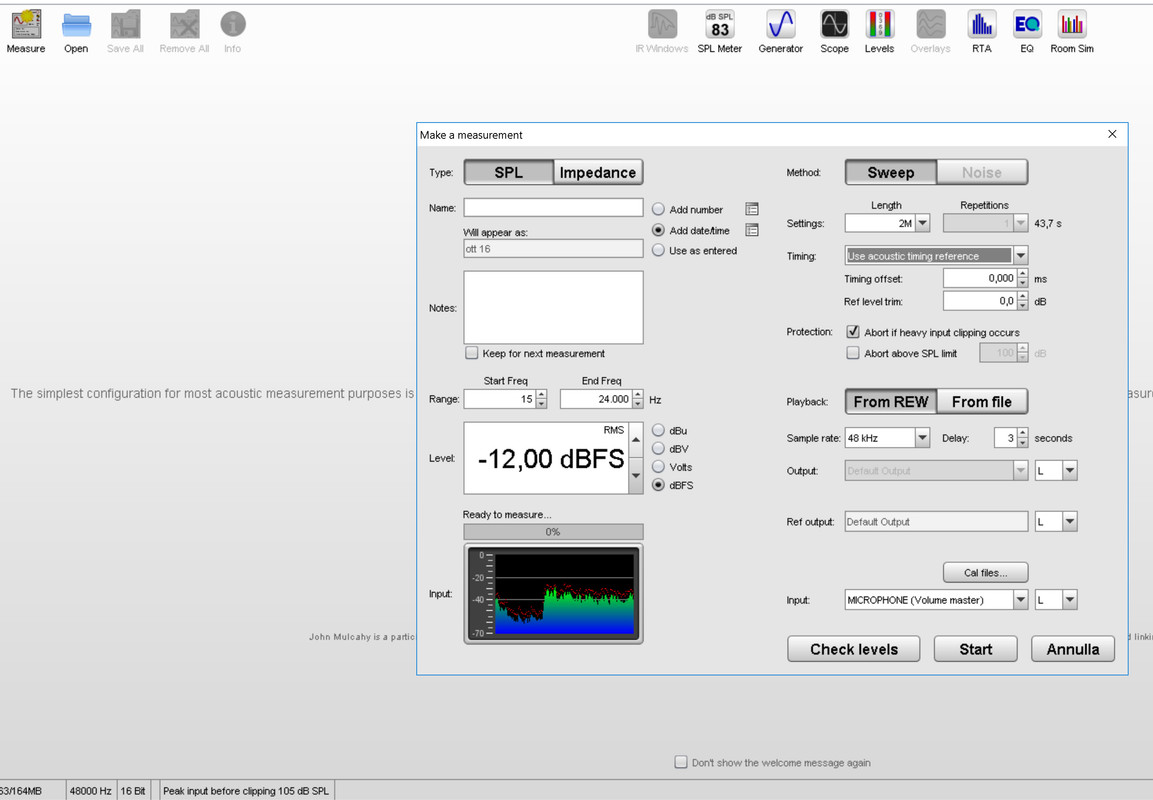Viewport: 1153px width, 800px height.
Task: Choose playback From file
Action: 982,401
